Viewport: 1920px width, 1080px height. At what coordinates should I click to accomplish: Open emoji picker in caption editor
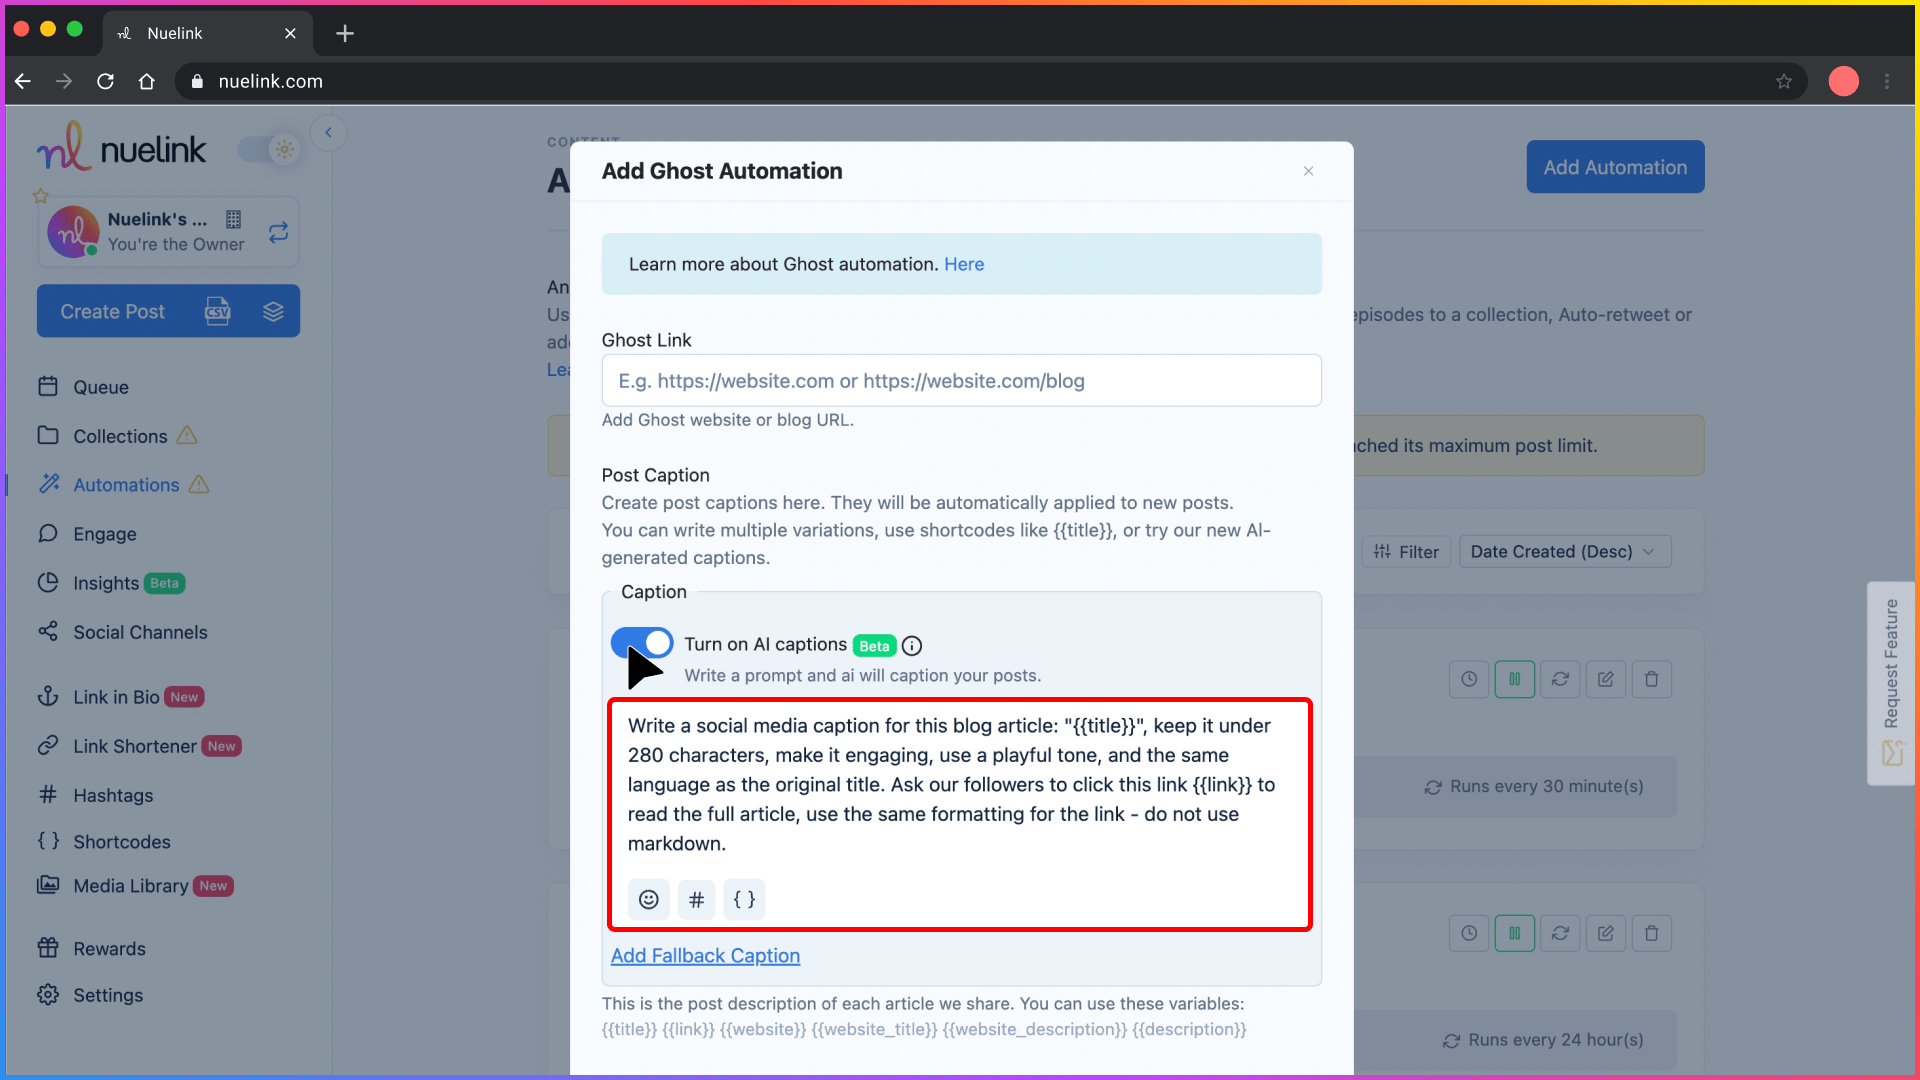tap(648, 899)
